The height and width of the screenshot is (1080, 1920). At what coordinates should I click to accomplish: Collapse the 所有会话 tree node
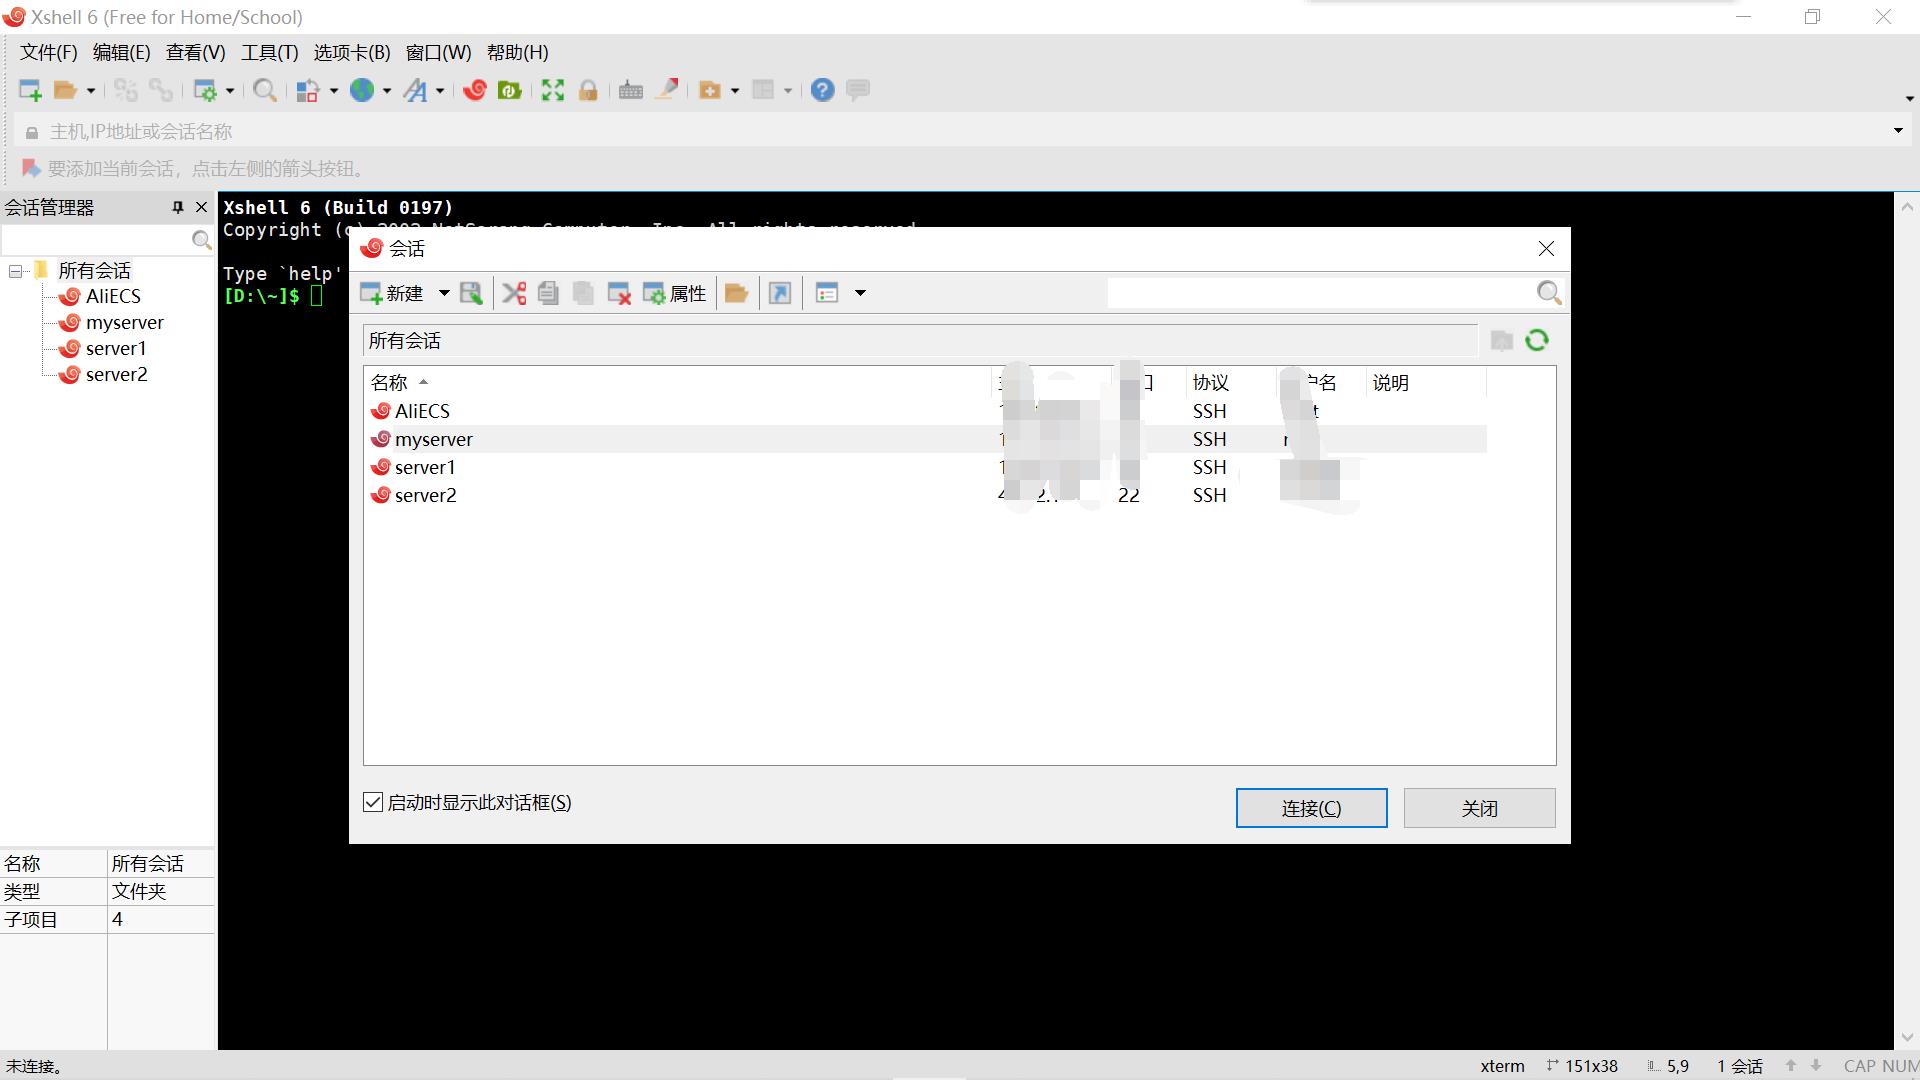click(15, 271)
